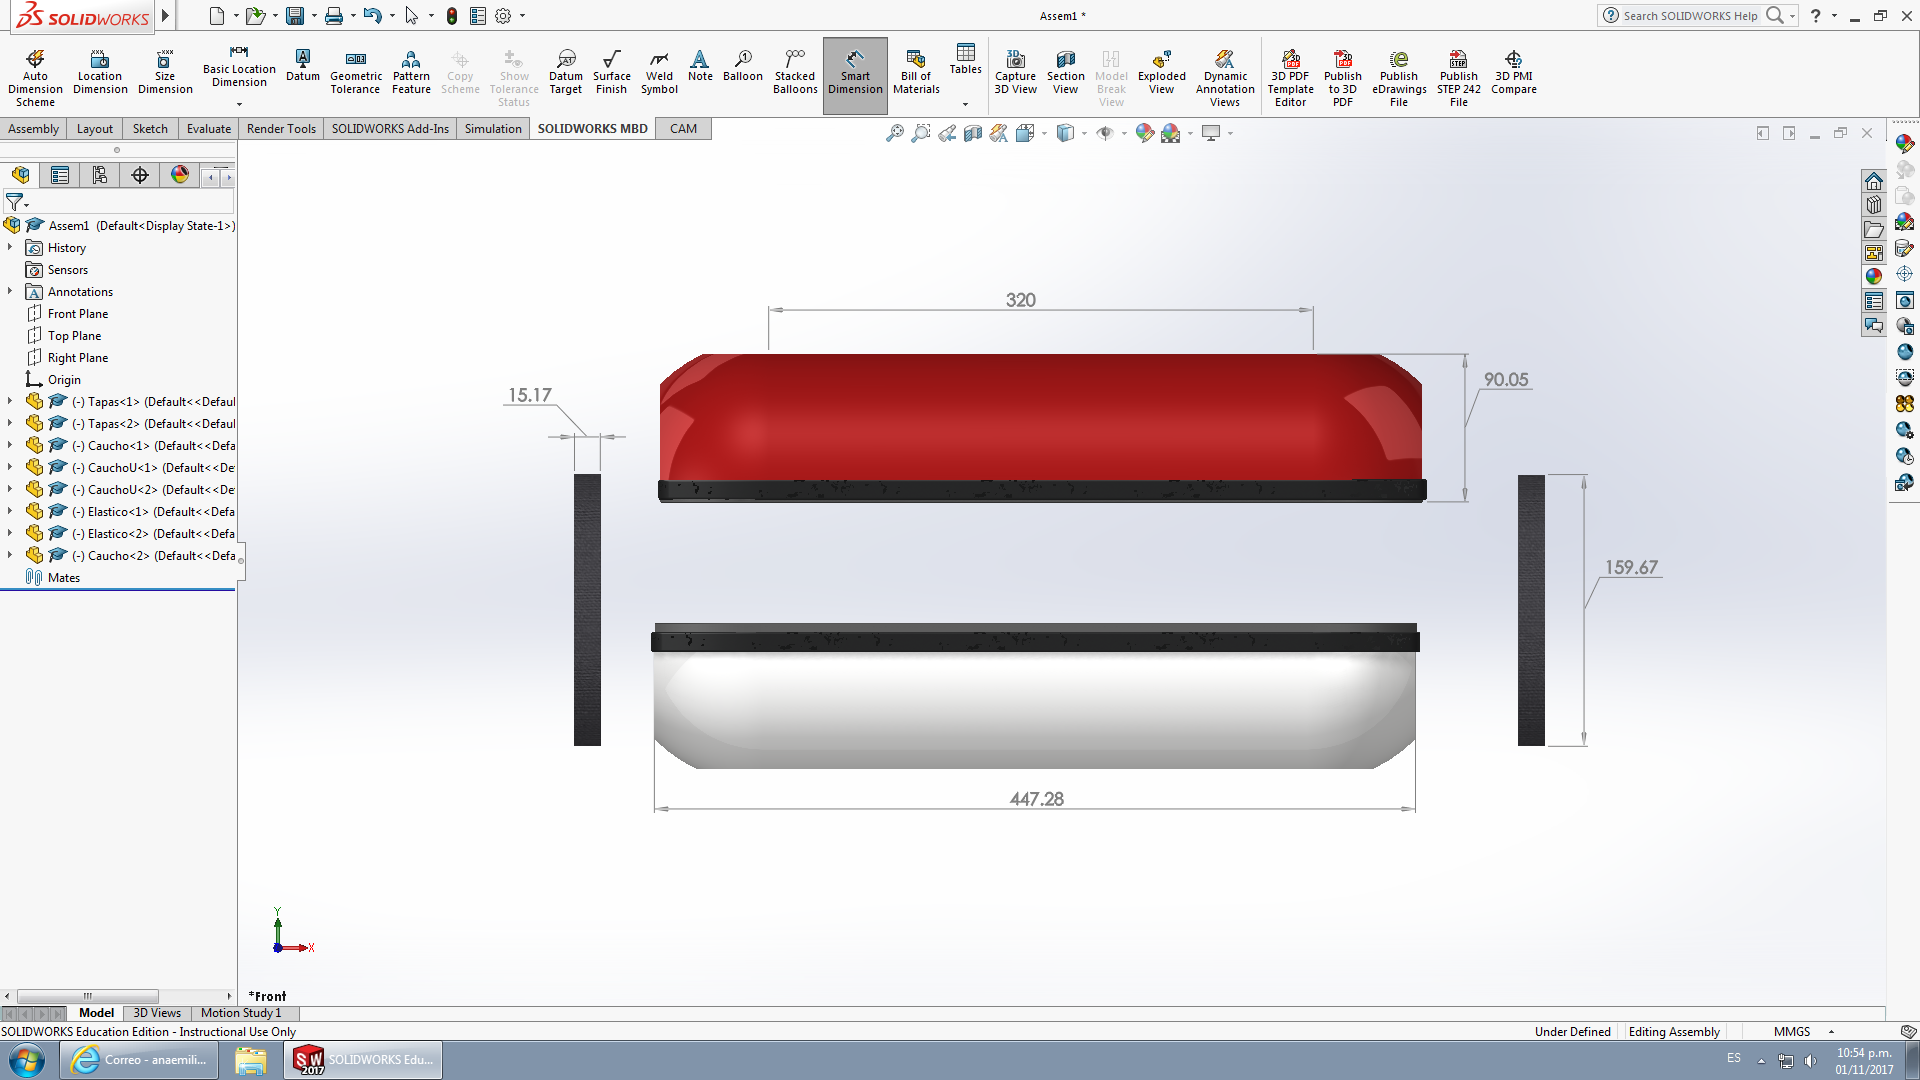Switch to the Assembly tab

coord(33,129)
